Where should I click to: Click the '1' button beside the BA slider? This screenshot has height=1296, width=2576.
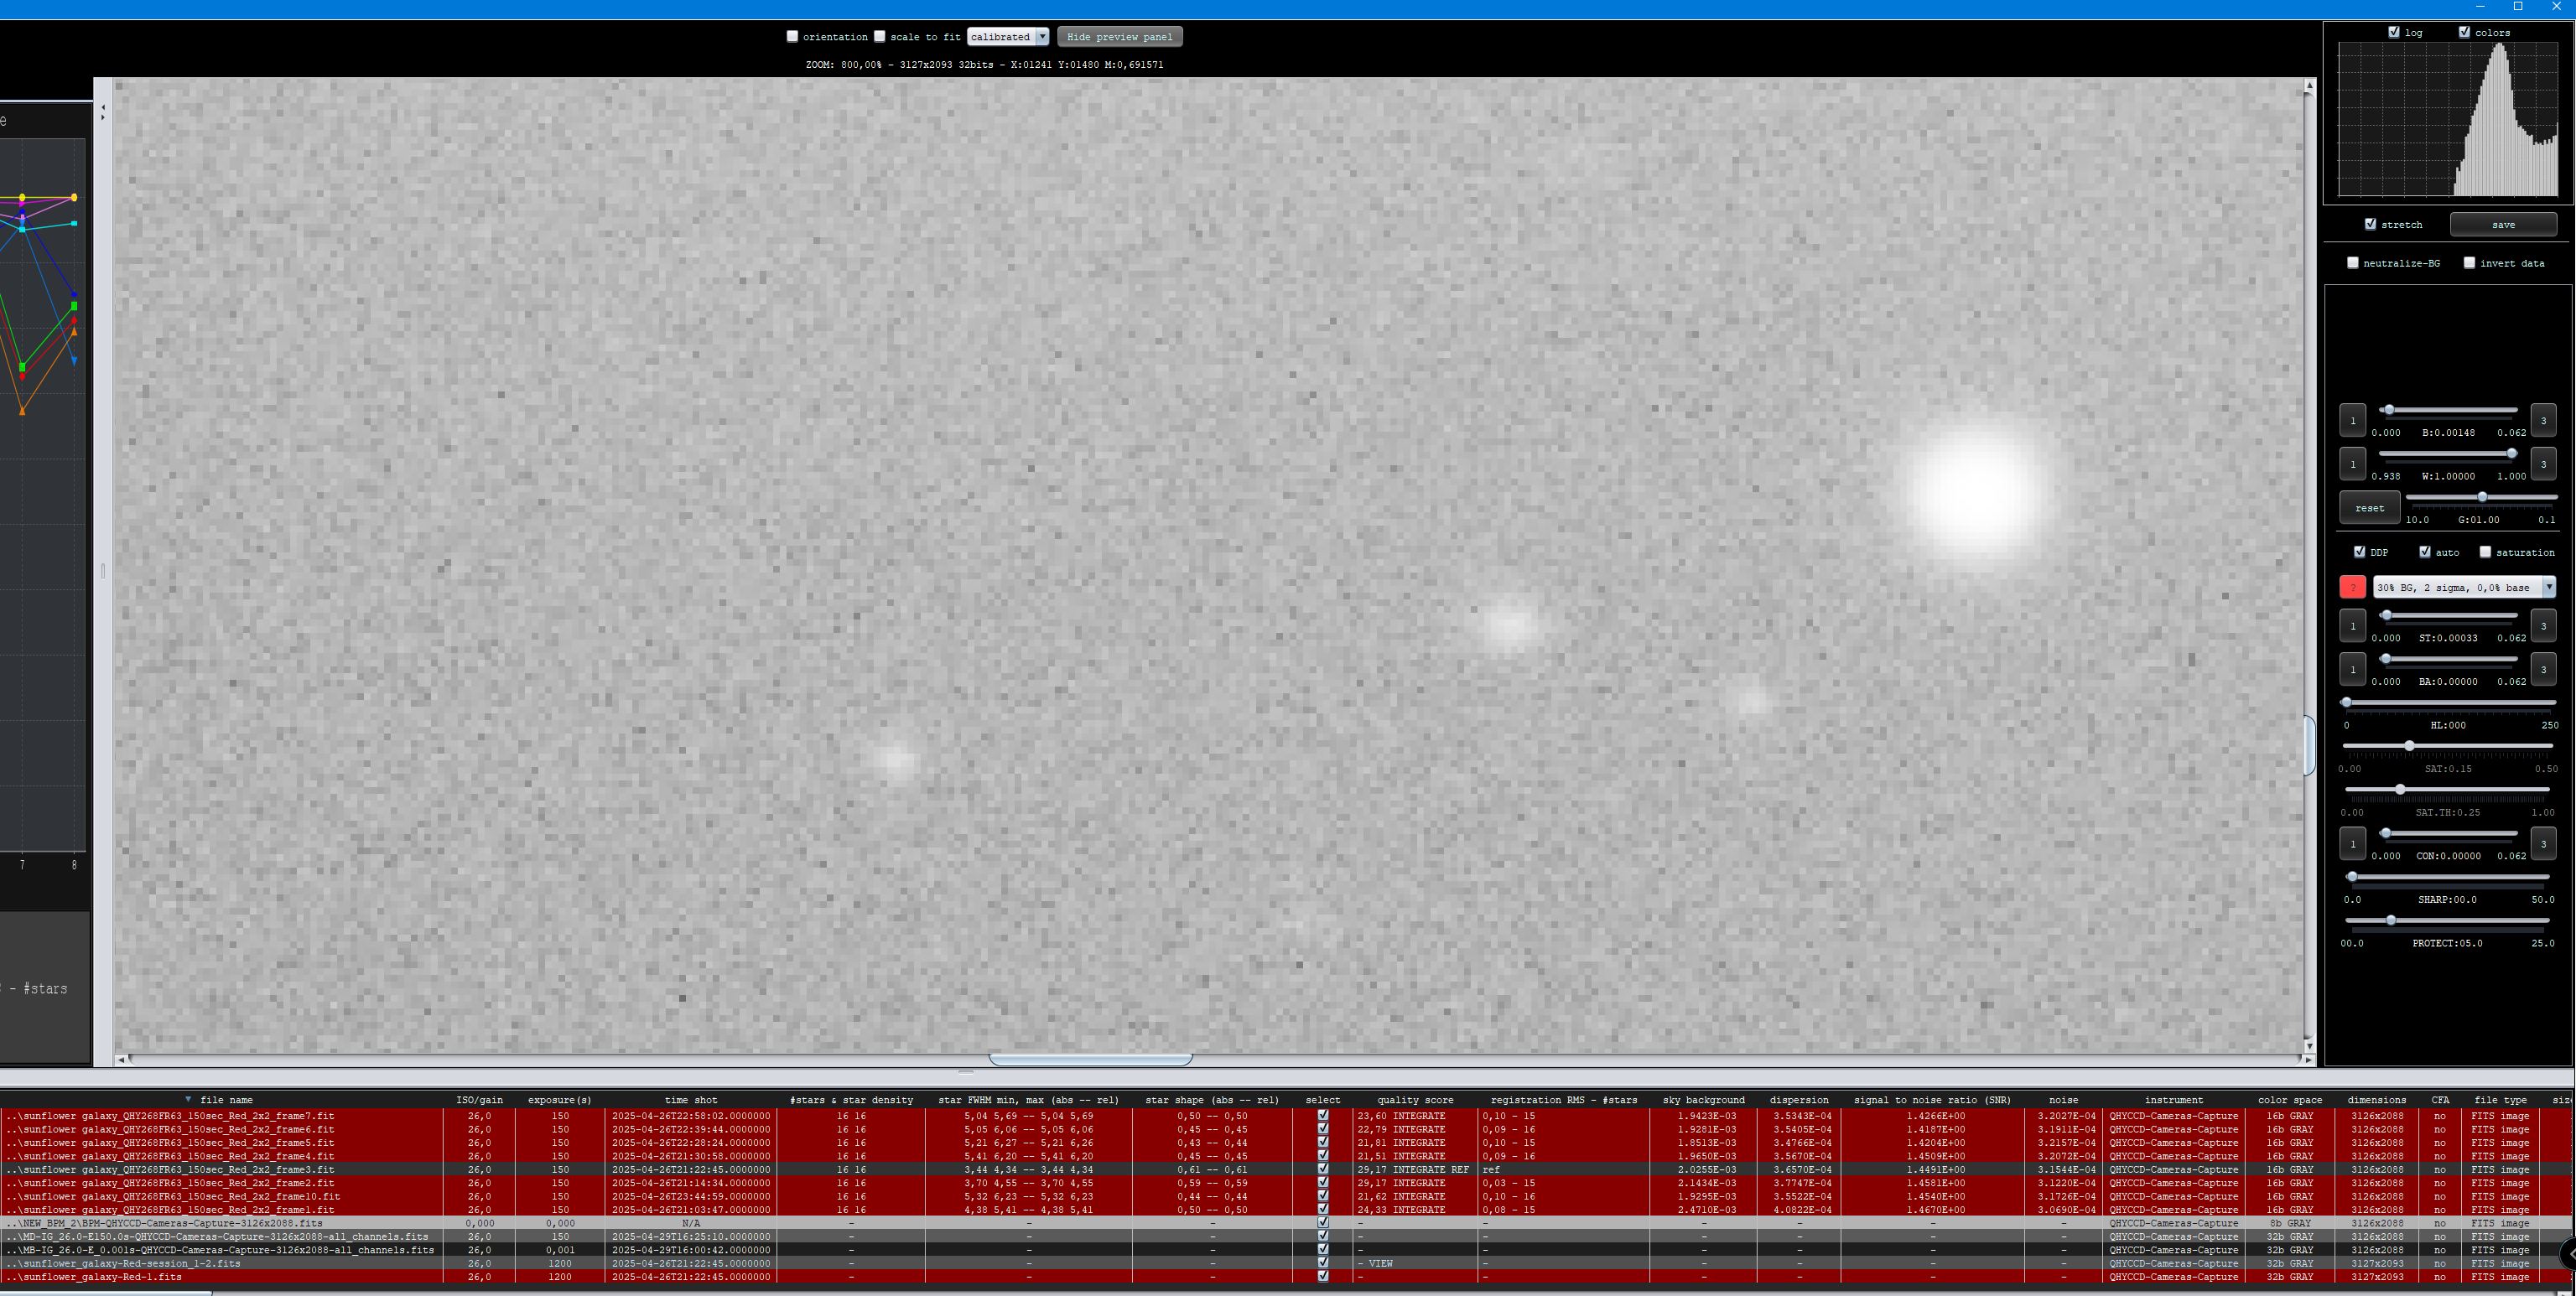click(2352, 669)
